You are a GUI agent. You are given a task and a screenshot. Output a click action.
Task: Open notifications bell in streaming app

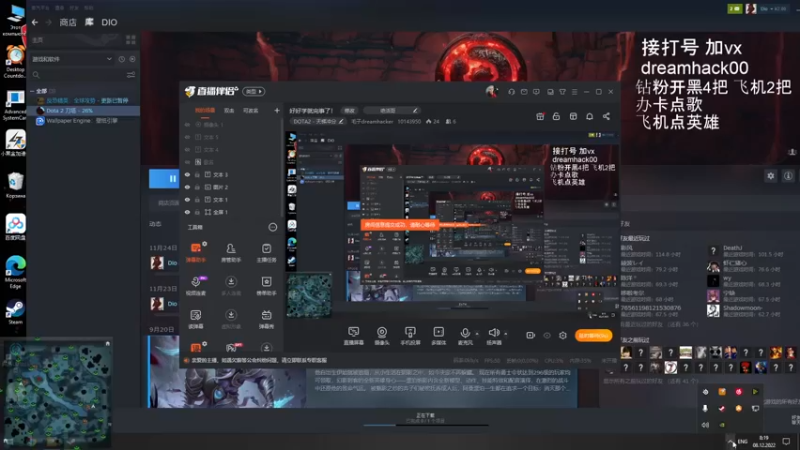(589, 116)
